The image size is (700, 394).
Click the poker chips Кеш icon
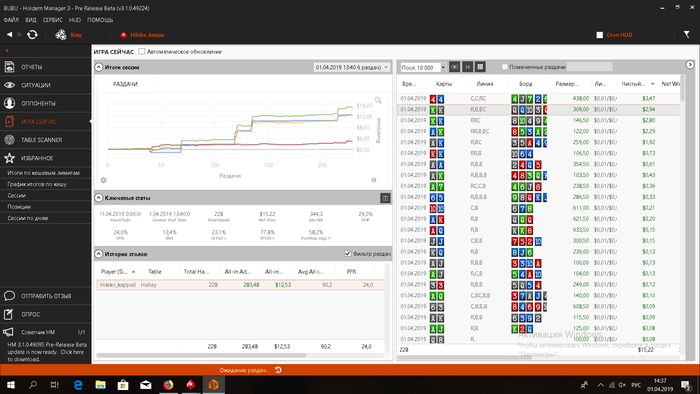(x=61, y=34)
